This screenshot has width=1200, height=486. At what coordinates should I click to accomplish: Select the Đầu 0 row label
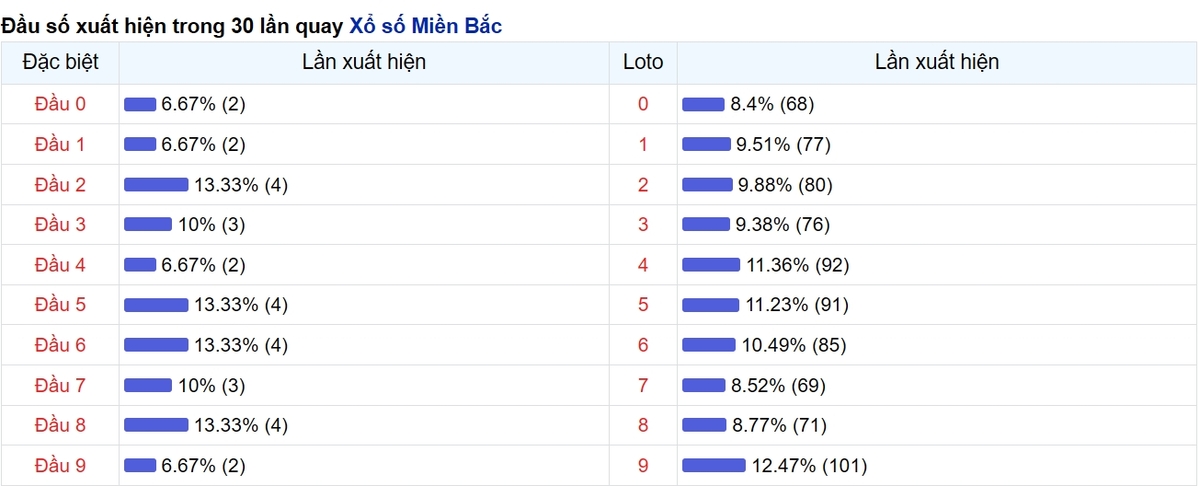click(x=60, y=104)
